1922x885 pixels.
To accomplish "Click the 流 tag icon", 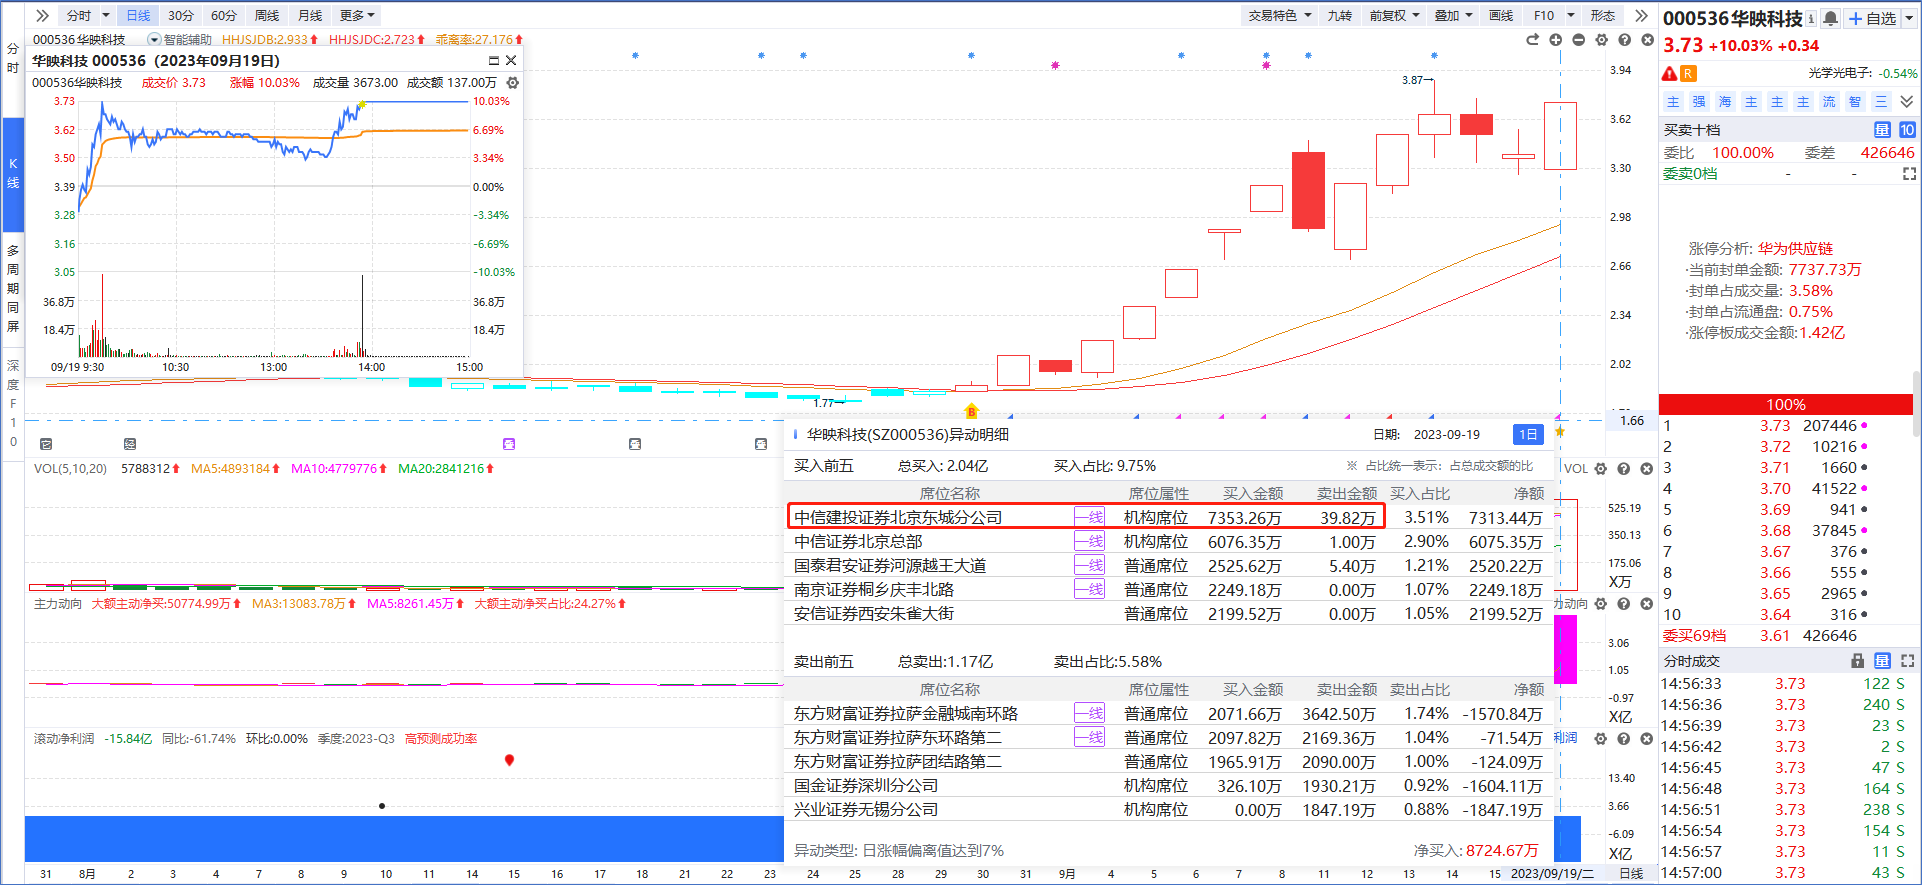I will (x=1829, y=102).
